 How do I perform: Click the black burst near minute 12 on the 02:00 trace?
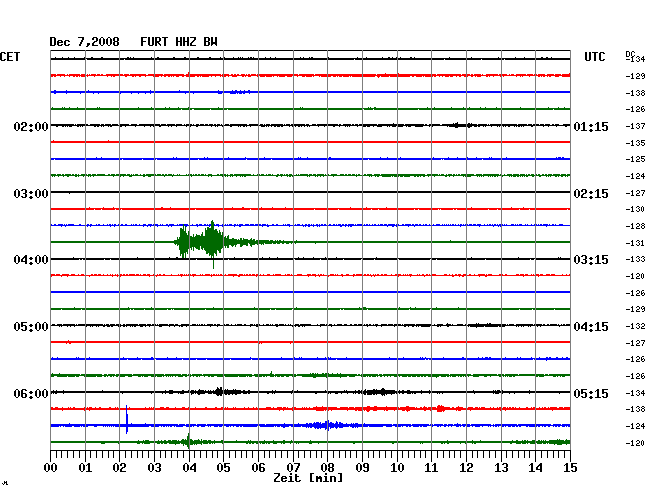[461, 125]
